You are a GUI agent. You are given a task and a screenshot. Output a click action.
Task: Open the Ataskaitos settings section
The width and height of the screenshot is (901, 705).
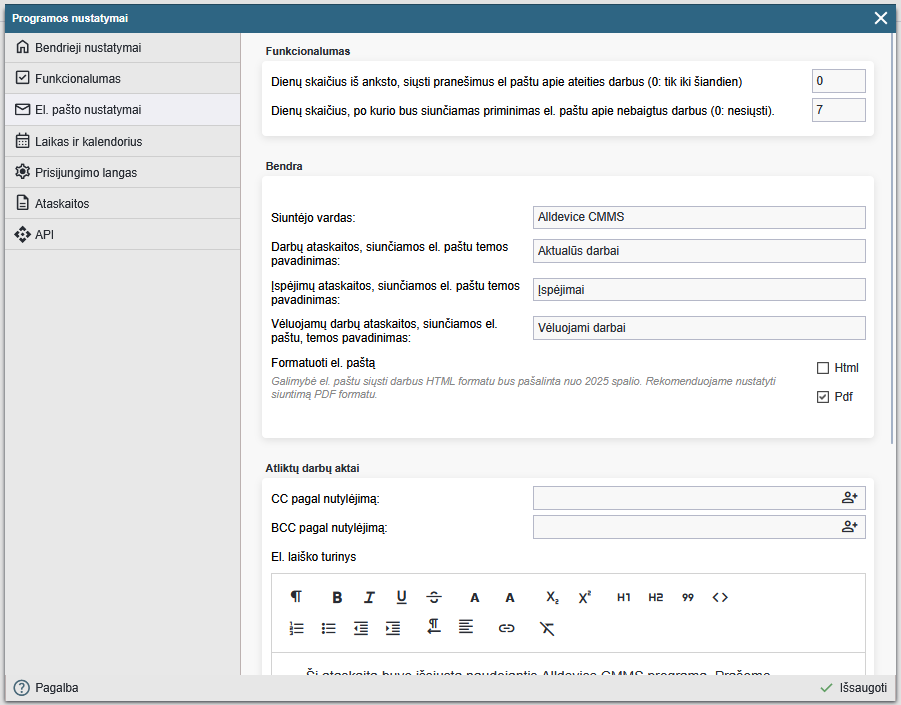(x=122, y=203)
